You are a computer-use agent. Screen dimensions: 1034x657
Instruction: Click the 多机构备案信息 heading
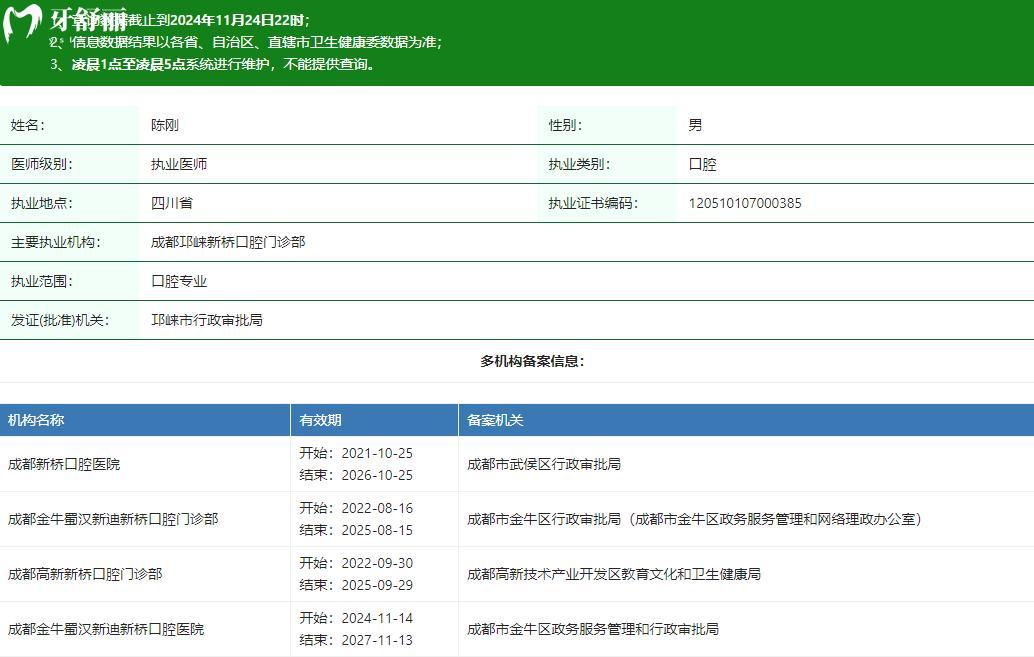[532, 361]
